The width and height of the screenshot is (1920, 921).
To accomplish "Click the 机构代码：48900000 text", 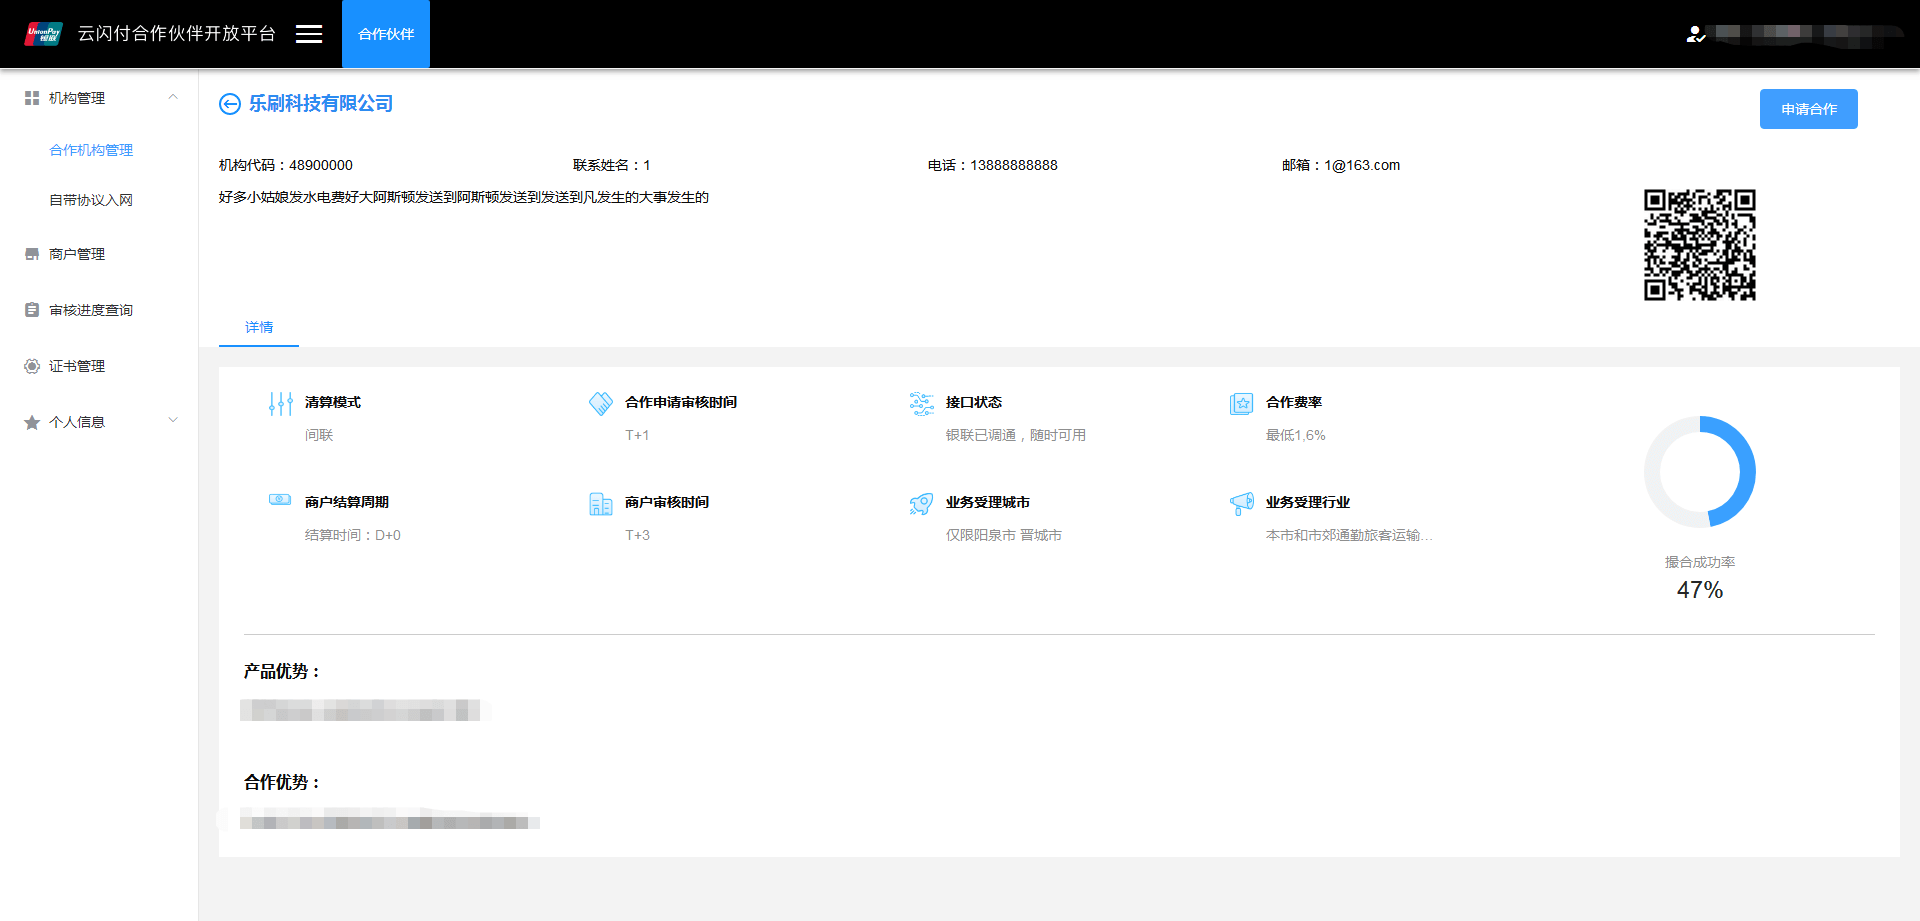I will pos(286,165).
